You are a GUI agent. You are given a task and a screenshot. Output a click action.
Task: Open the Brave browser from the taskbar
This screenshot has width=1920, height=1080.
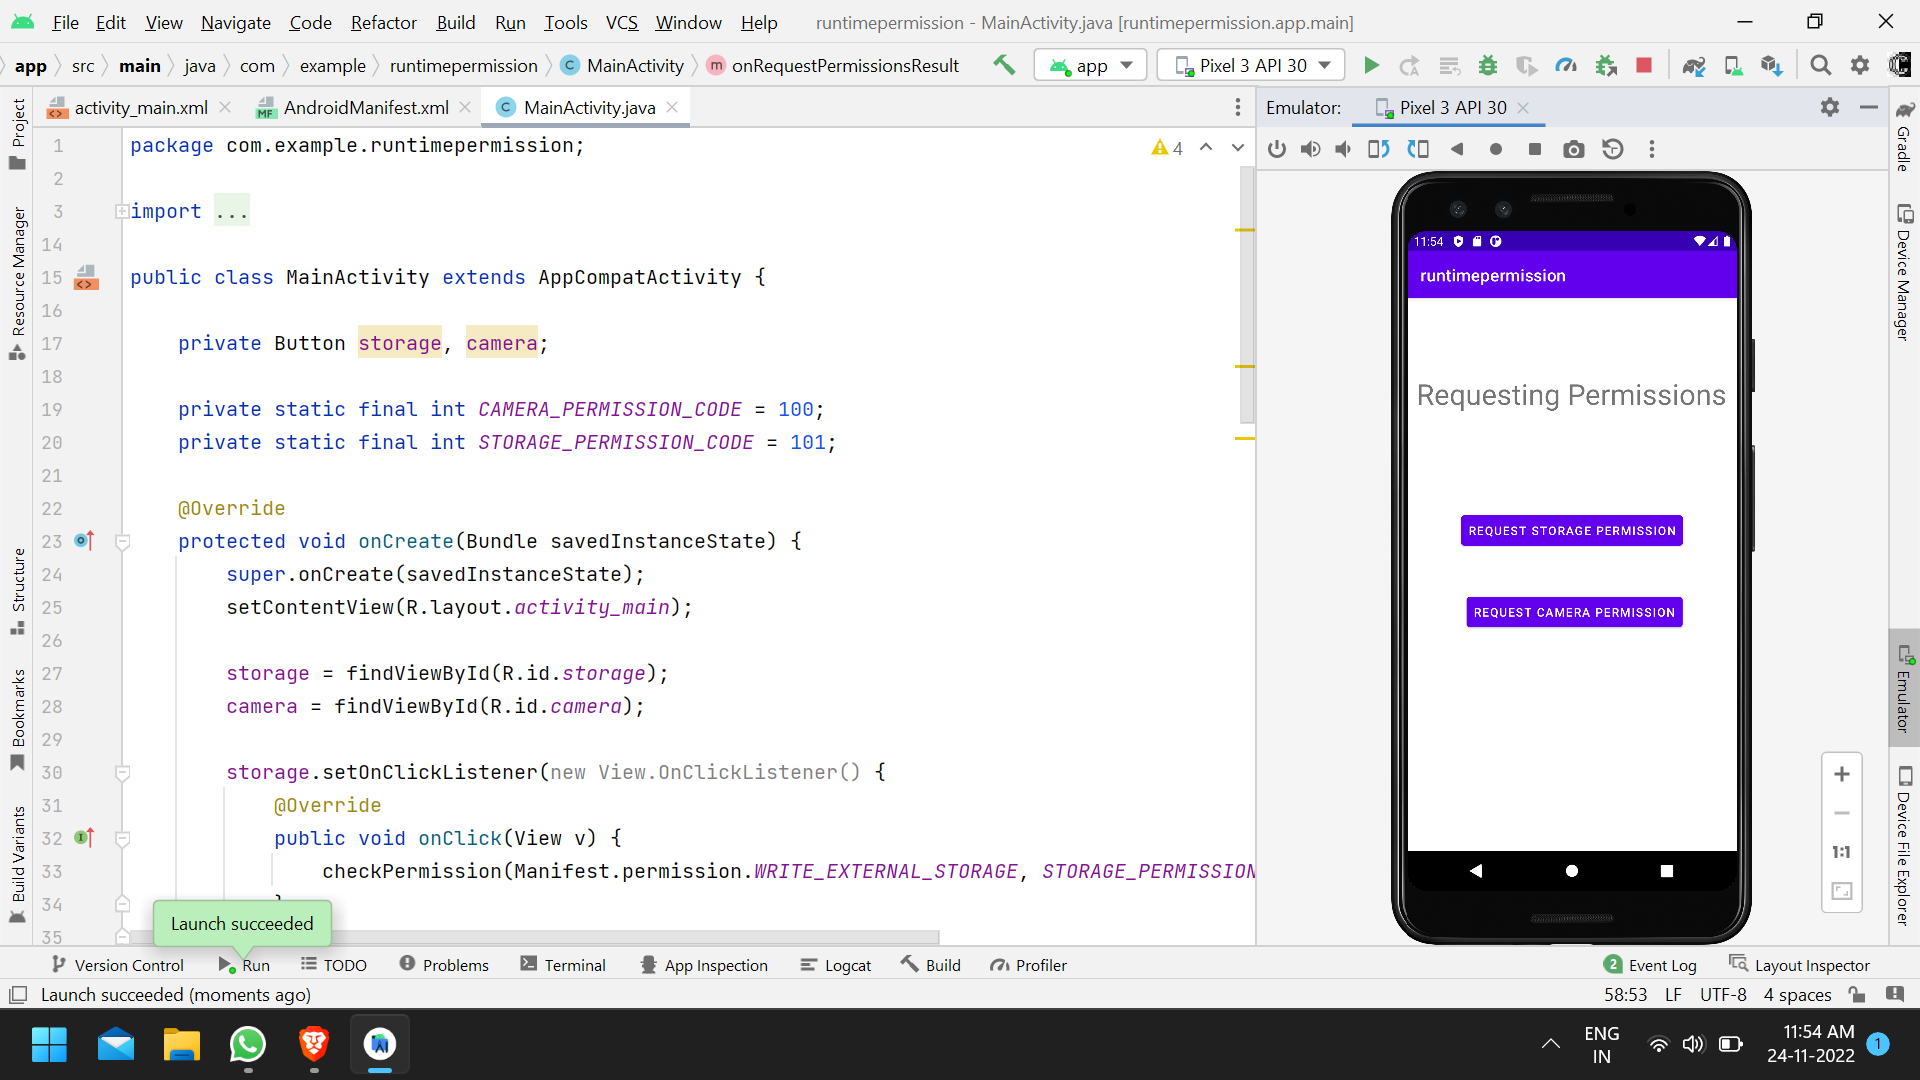click(x=314, y=1044)
